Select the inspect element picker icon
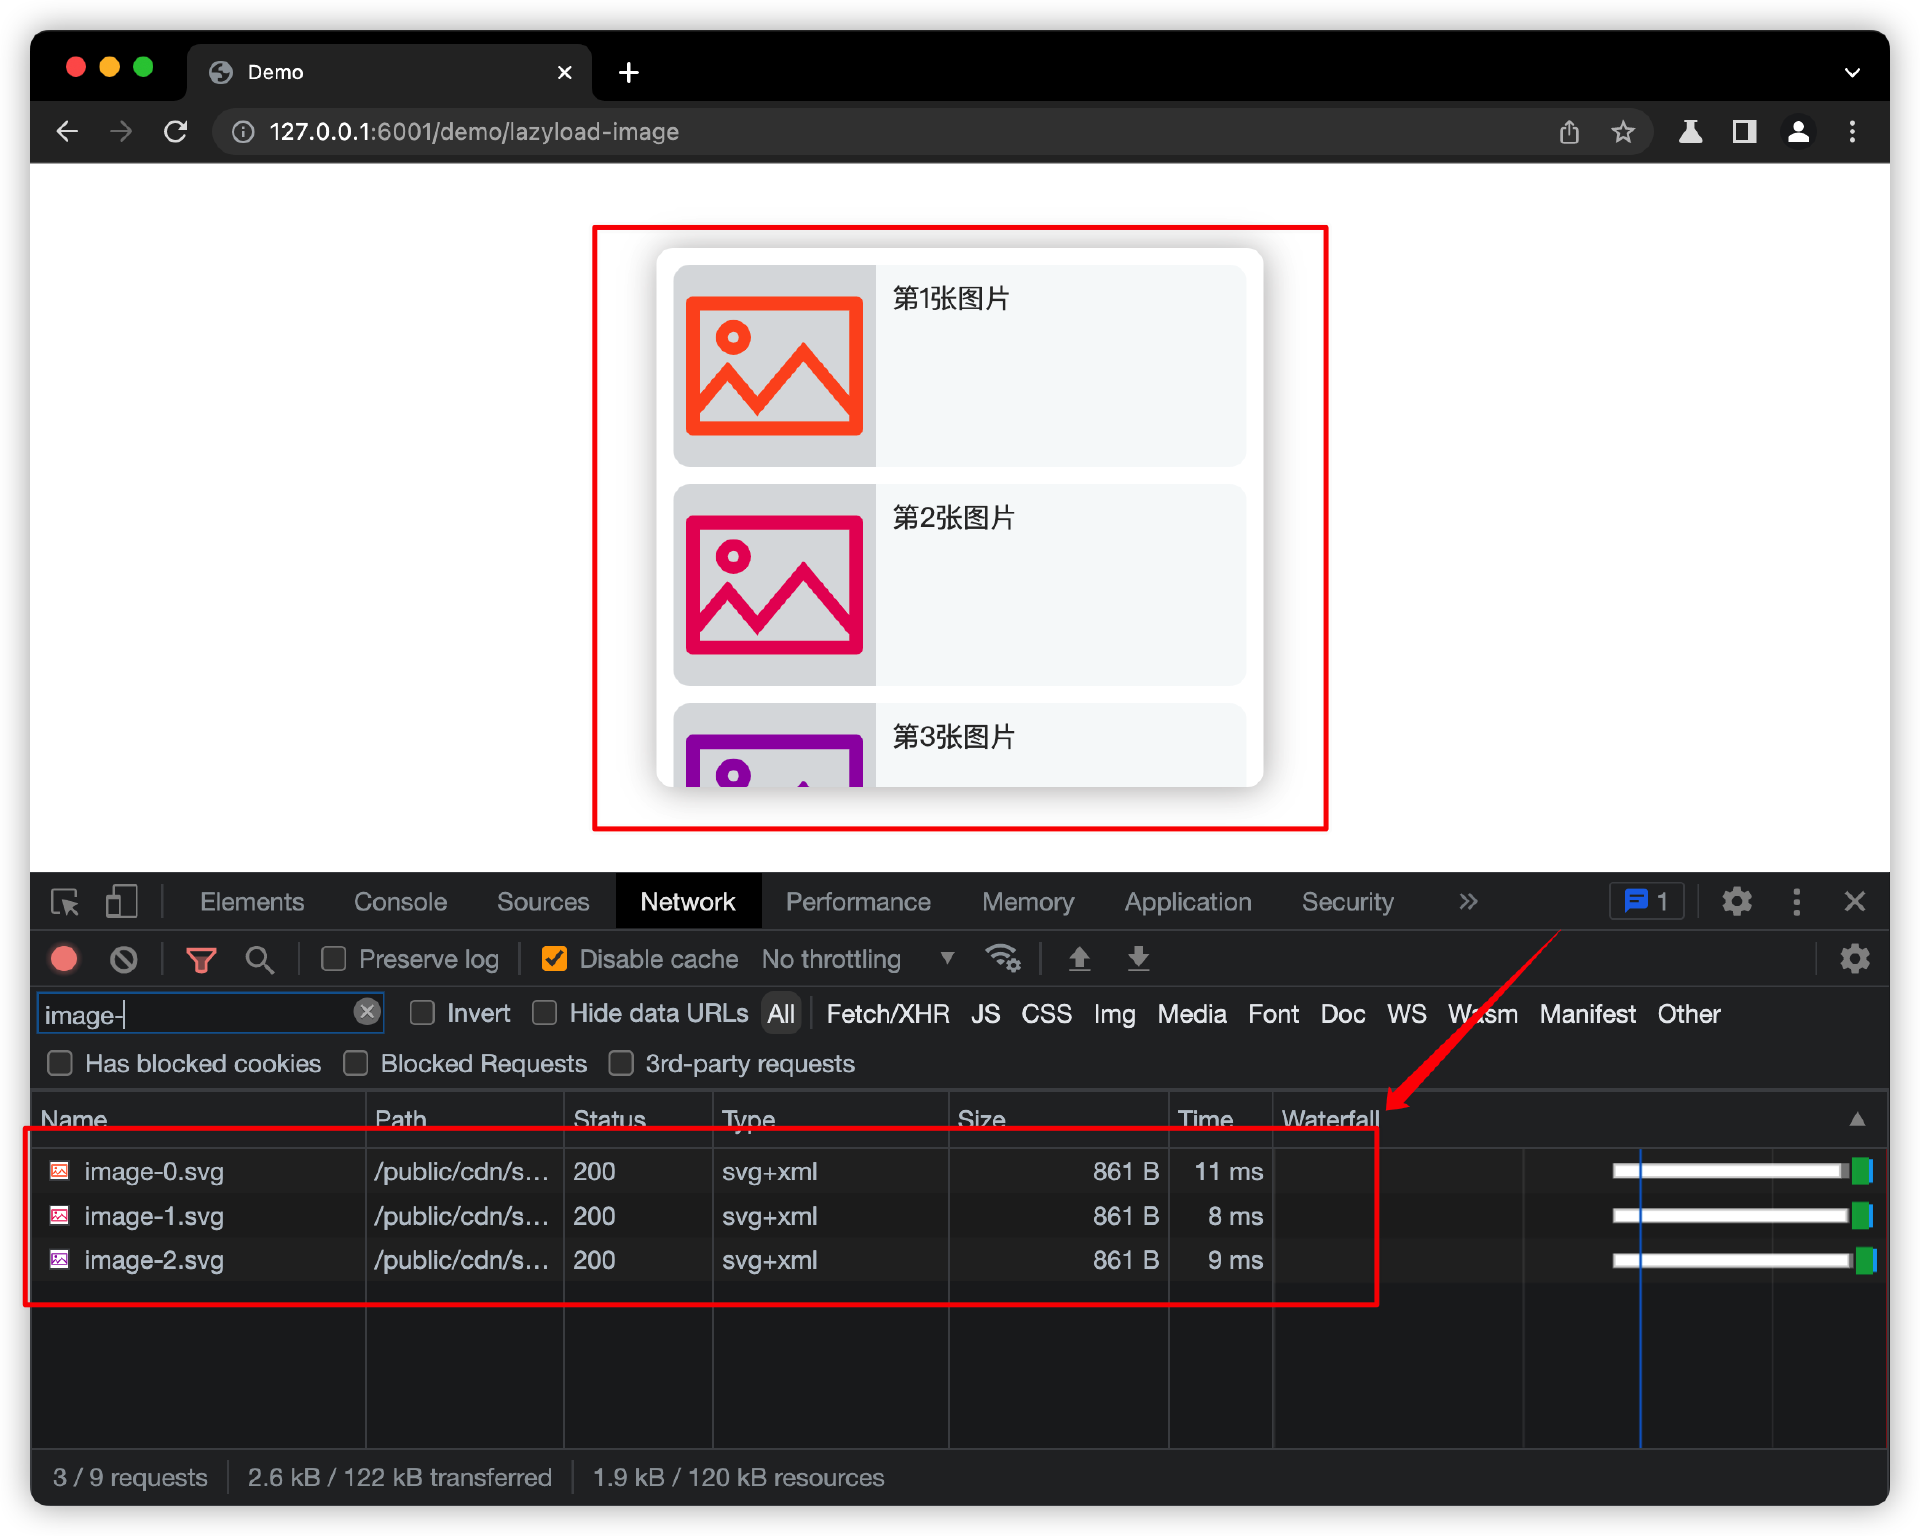 tap(65, 902)
